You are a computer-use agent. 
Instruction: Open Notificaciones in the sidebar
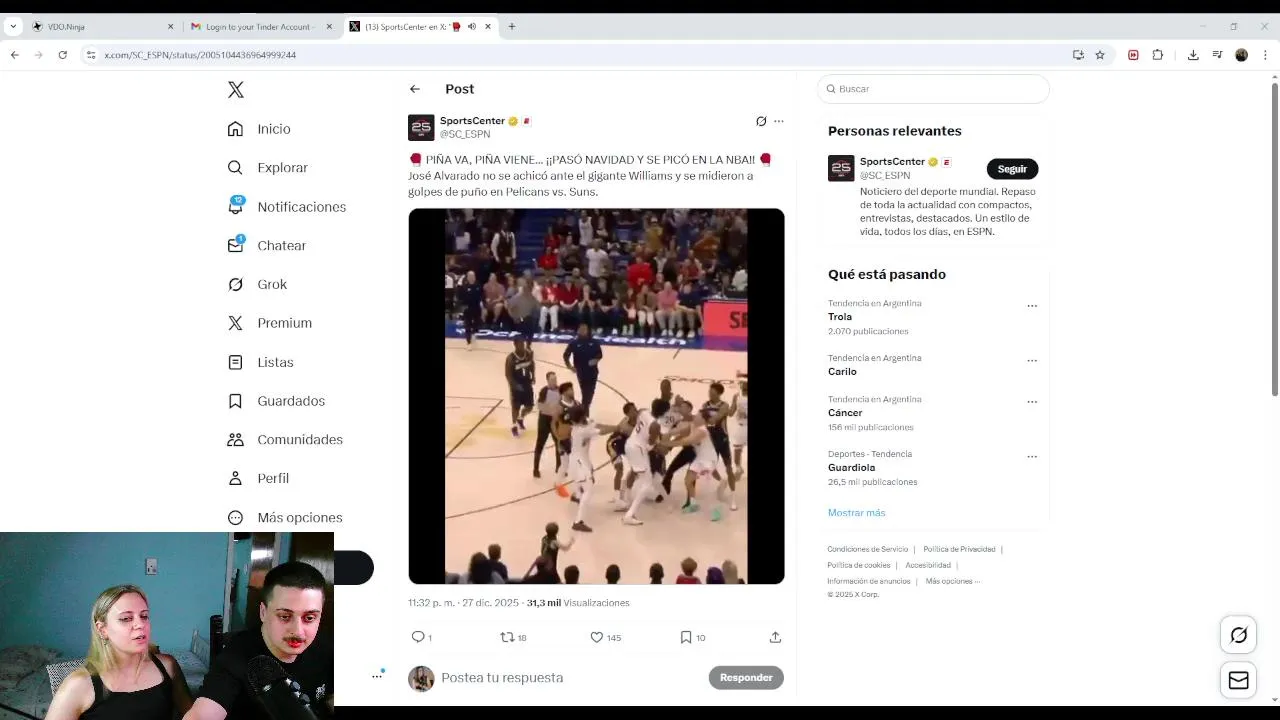(x=286, y=207)
